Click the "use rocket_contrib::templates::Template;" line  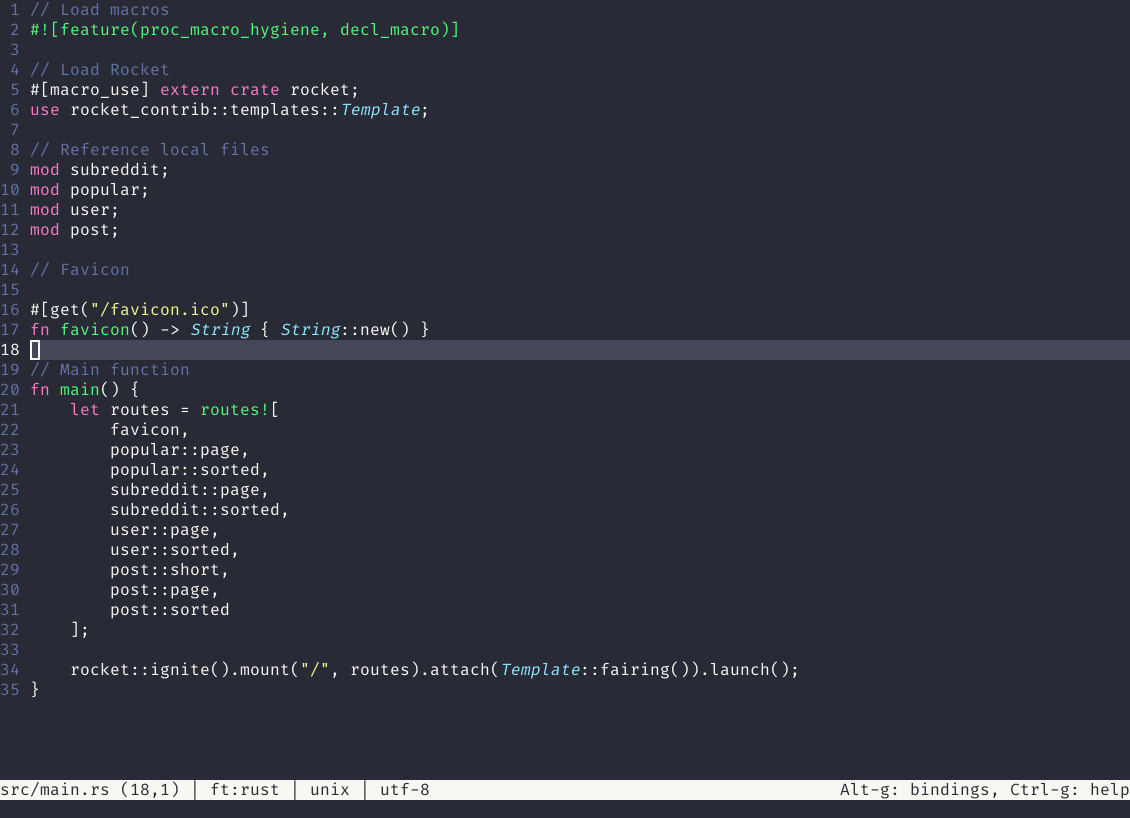(229, 110)
